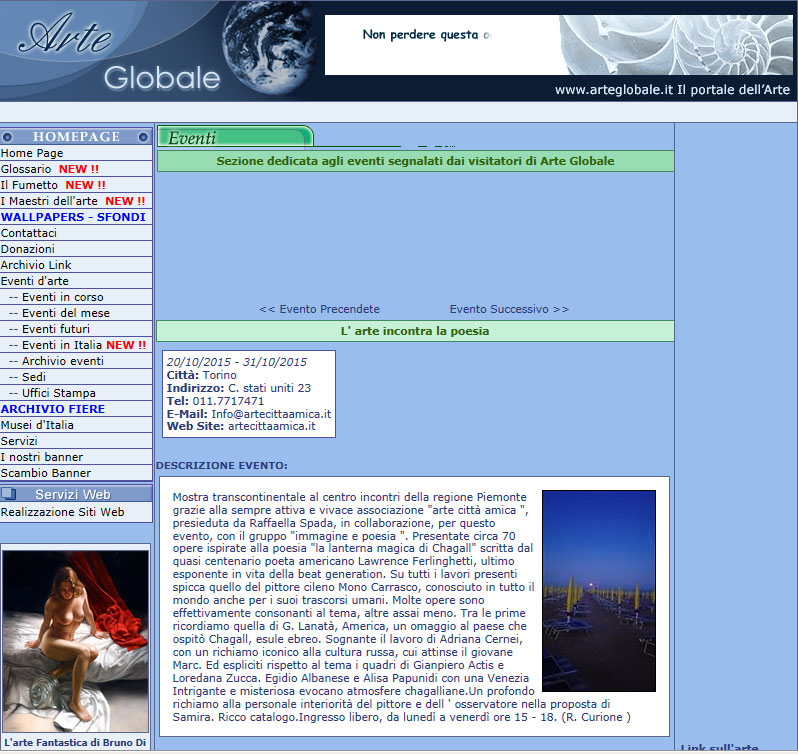Screen dimensions: 798x754
Task: Click the HOMEPAGE sidebar header
Action: [76, 136]
